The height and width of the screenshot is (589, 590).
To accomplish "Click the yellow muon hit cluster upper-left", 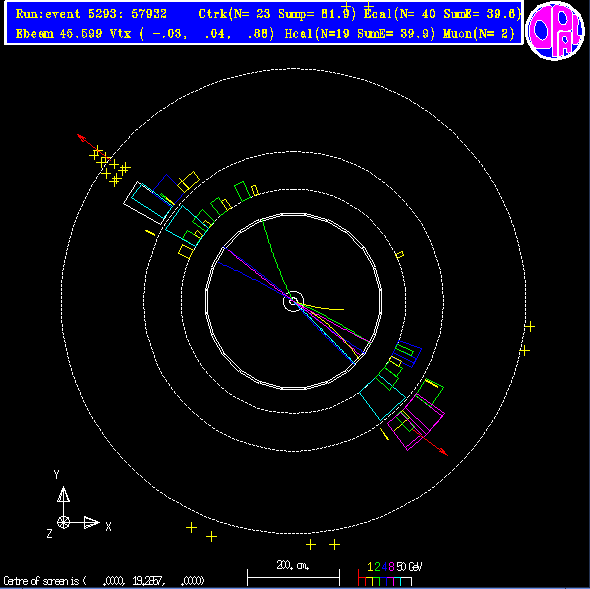I will 110,166.
